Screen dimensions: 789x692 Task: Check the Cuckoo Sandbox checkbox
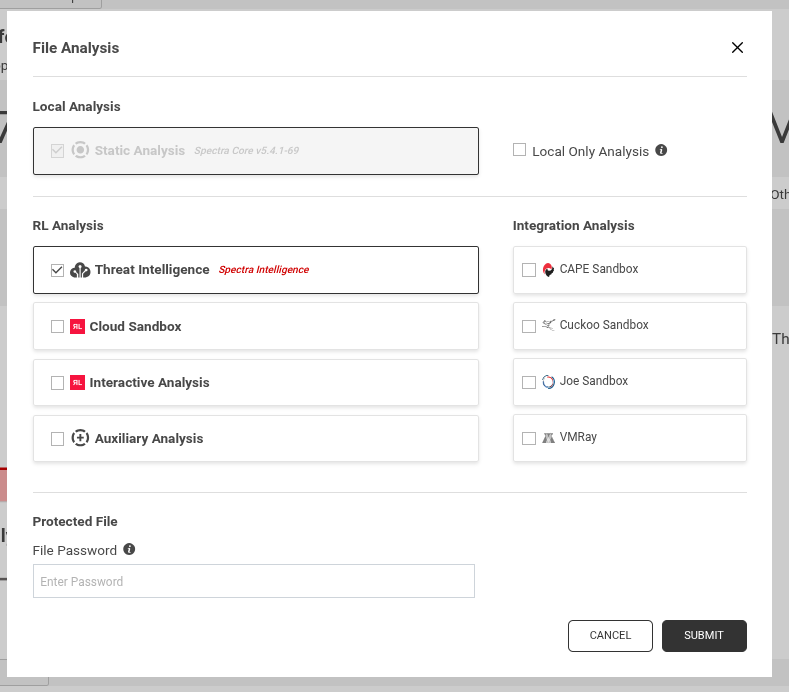(x=529, y=326)
